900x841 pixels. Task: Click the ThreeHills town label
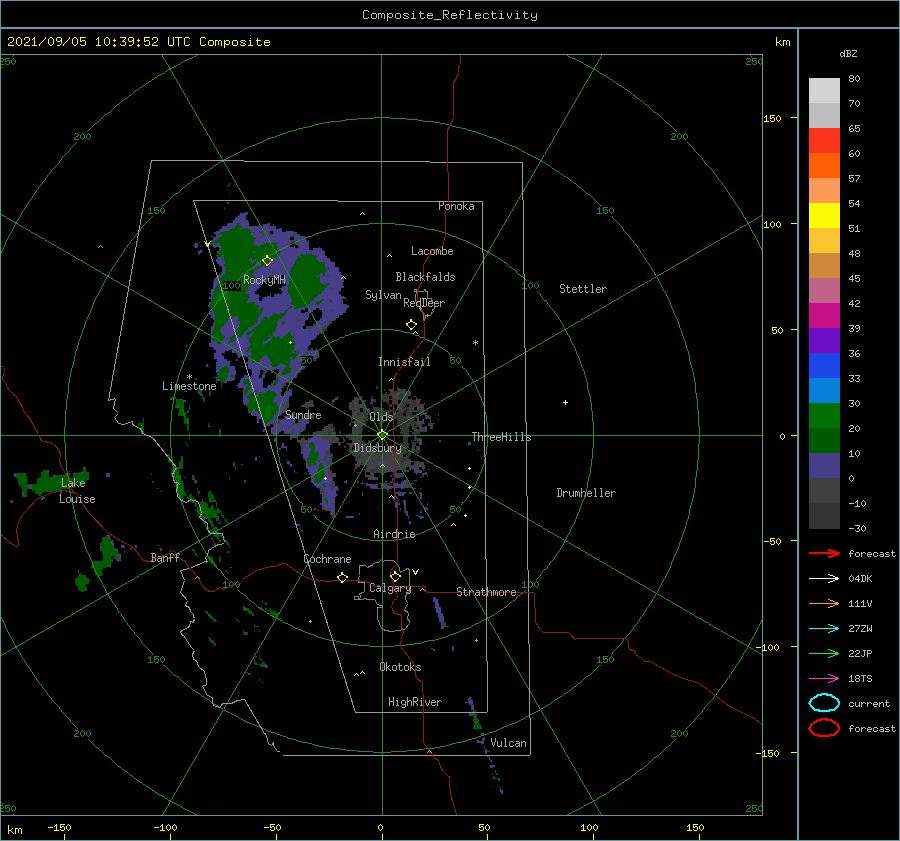(501, 437)
